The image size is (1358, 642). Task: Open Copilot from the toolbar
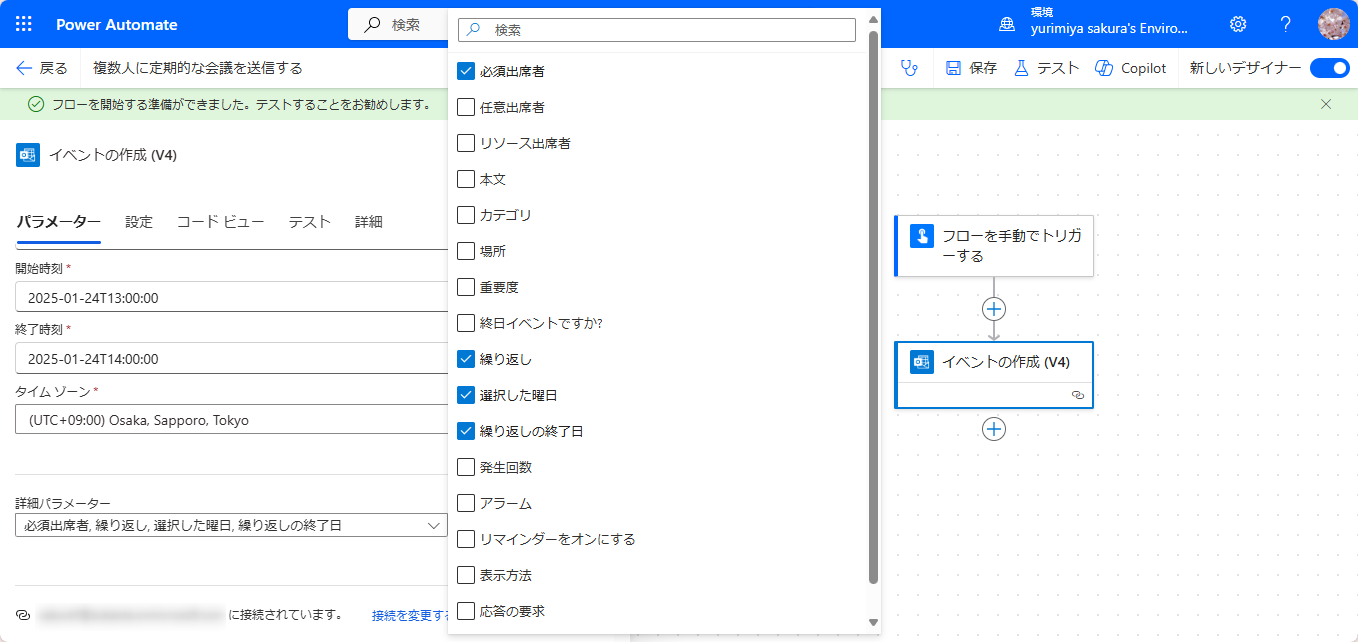pos(1130,68)
